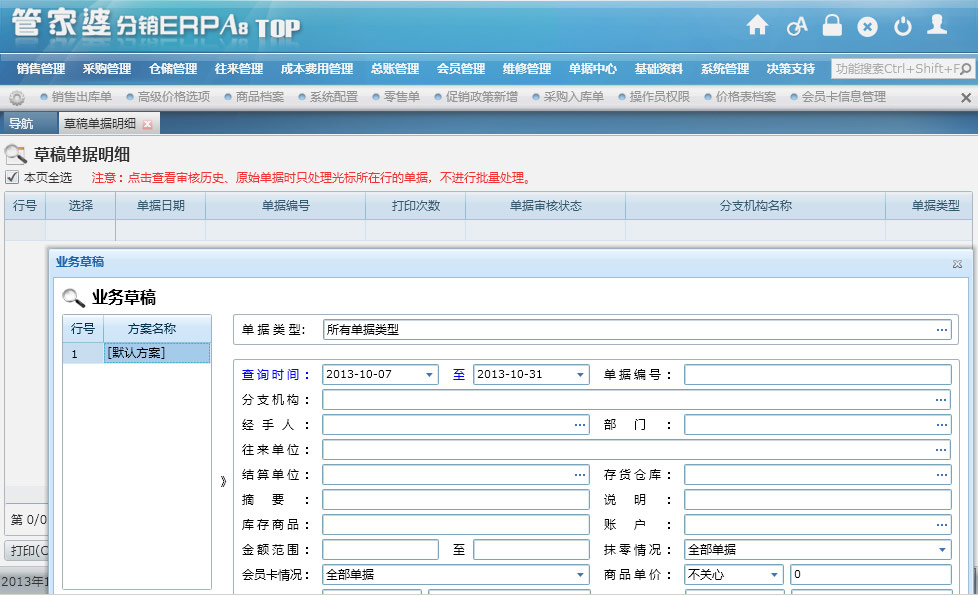This screenshot has width=978, height=596.
Task: Click the shortcut bar settings gear icon
Action: click(17, 98)
